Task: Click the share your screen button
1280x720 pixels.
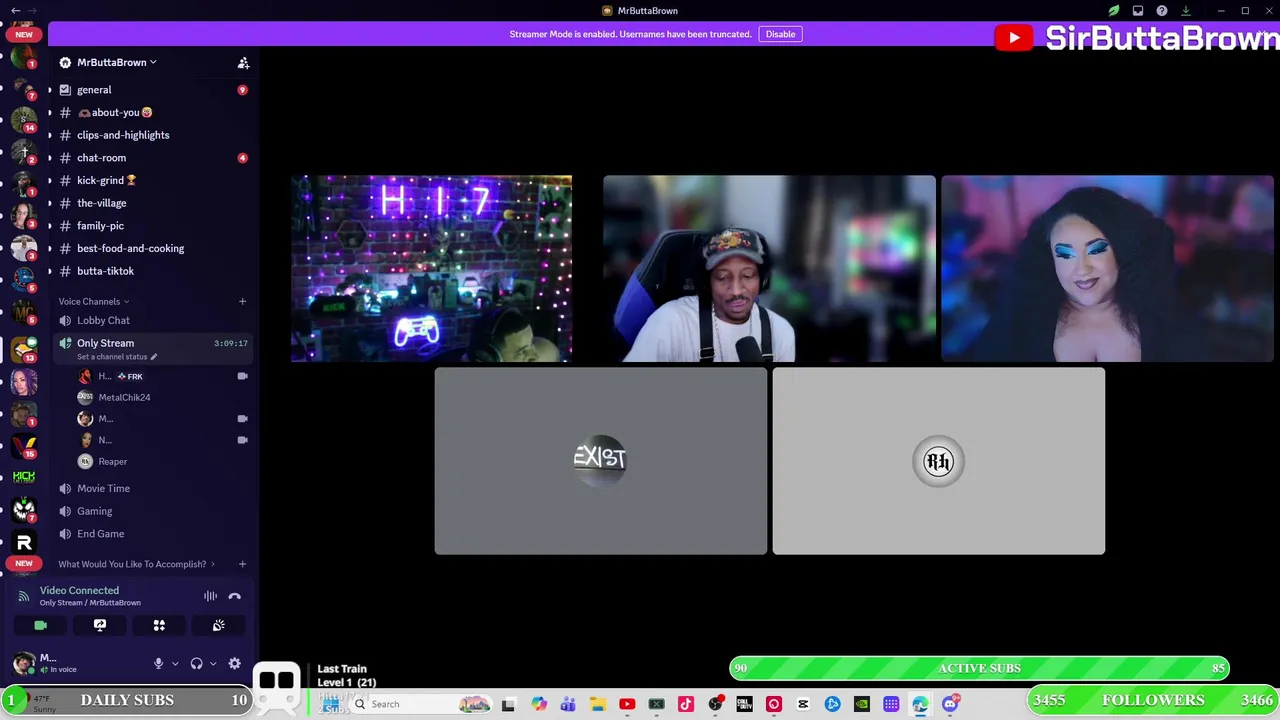Action: 100,625
